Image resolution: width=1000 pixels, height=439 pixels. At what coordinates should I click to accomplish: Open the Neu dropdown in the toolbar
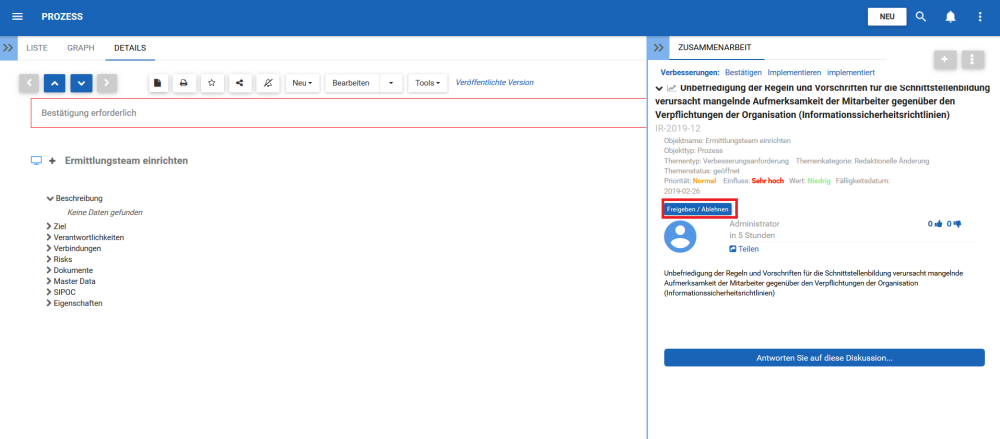pyautogui.click(x=302, y=83)
